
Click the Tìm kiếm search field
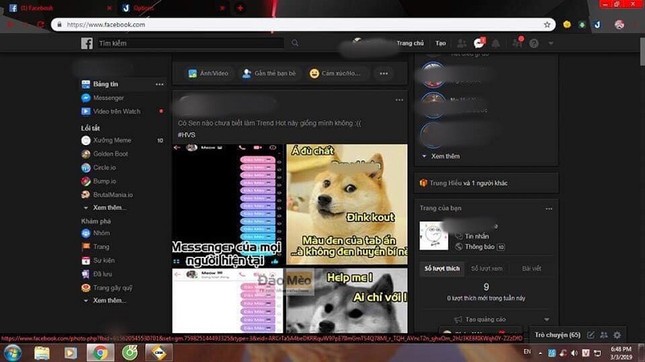point(191,43)
